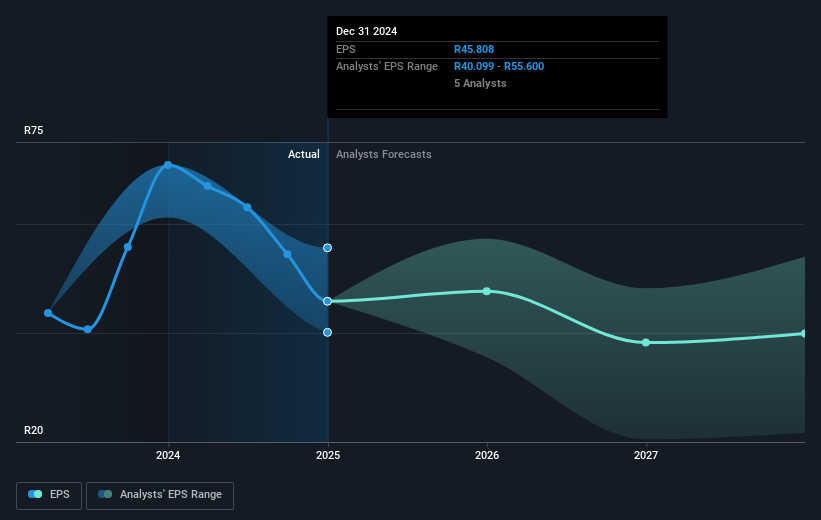This screenshot has height=520, width=821.
Task: Click the 2027 x-axis label
Action: [x=646, y=456]
